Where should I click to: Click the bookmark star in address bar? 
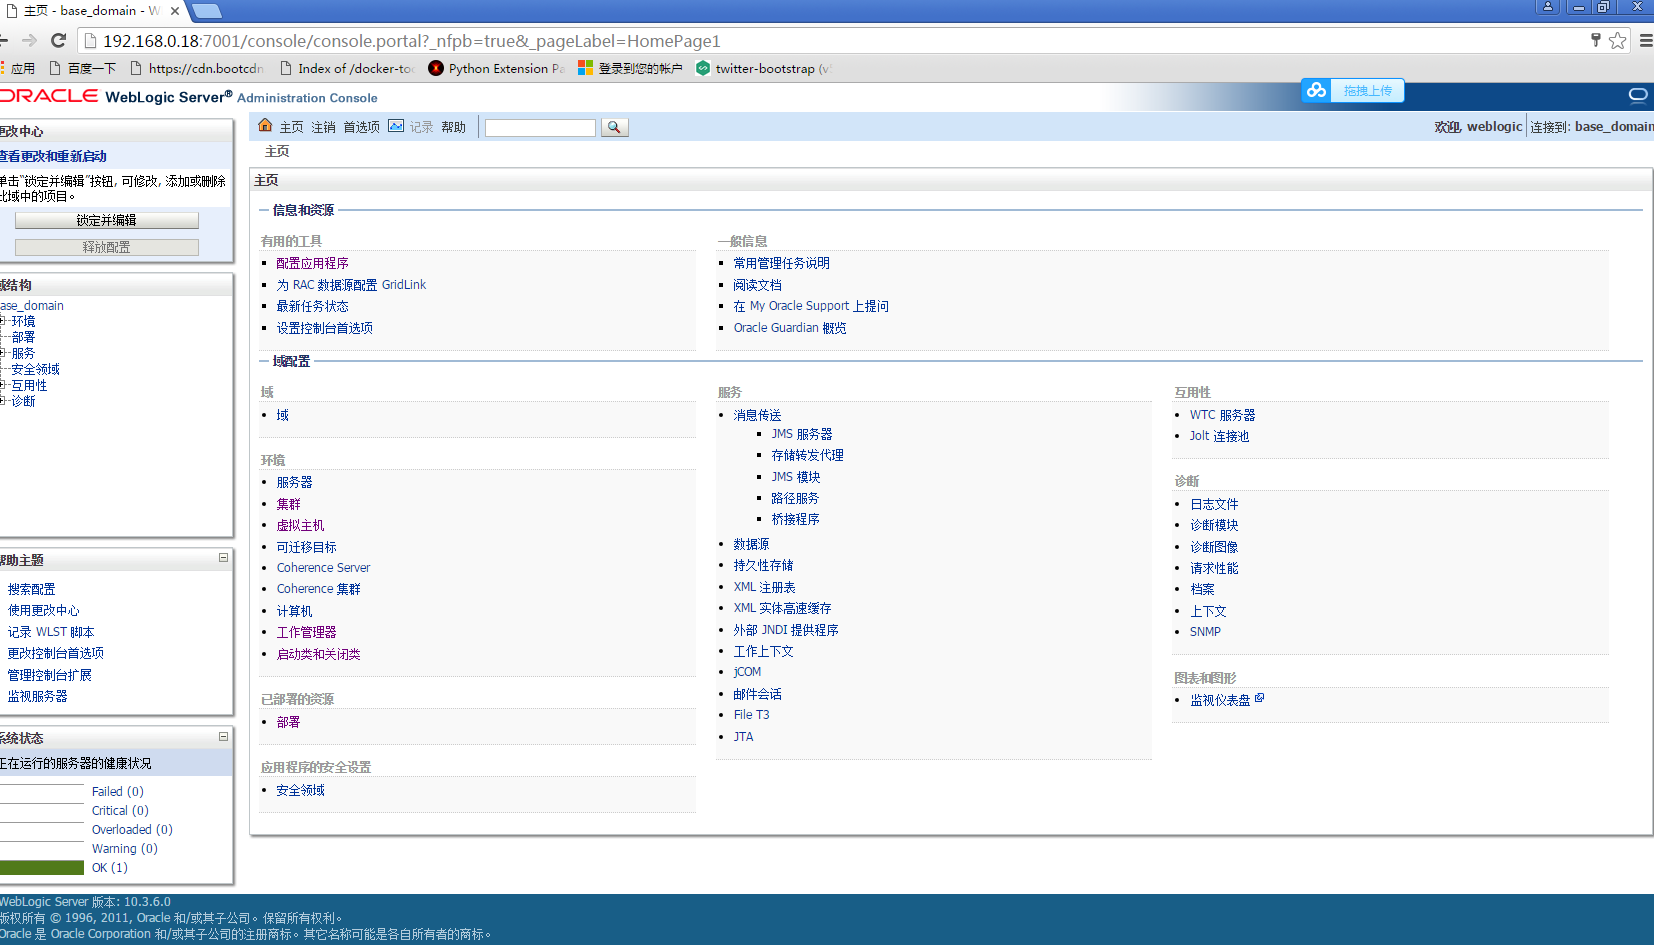pyautogui.click(x=1618, y=41)
